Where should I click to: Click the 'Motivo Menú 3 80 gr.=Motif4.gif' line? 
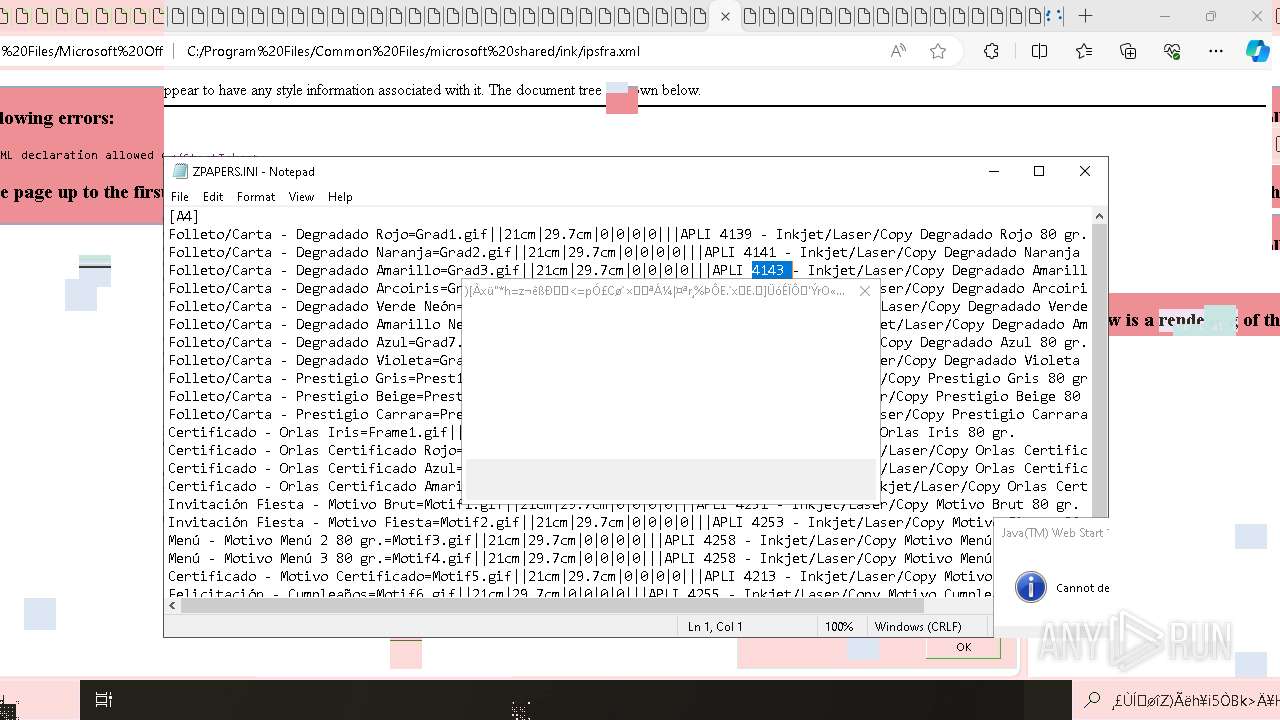coord(580,558)
